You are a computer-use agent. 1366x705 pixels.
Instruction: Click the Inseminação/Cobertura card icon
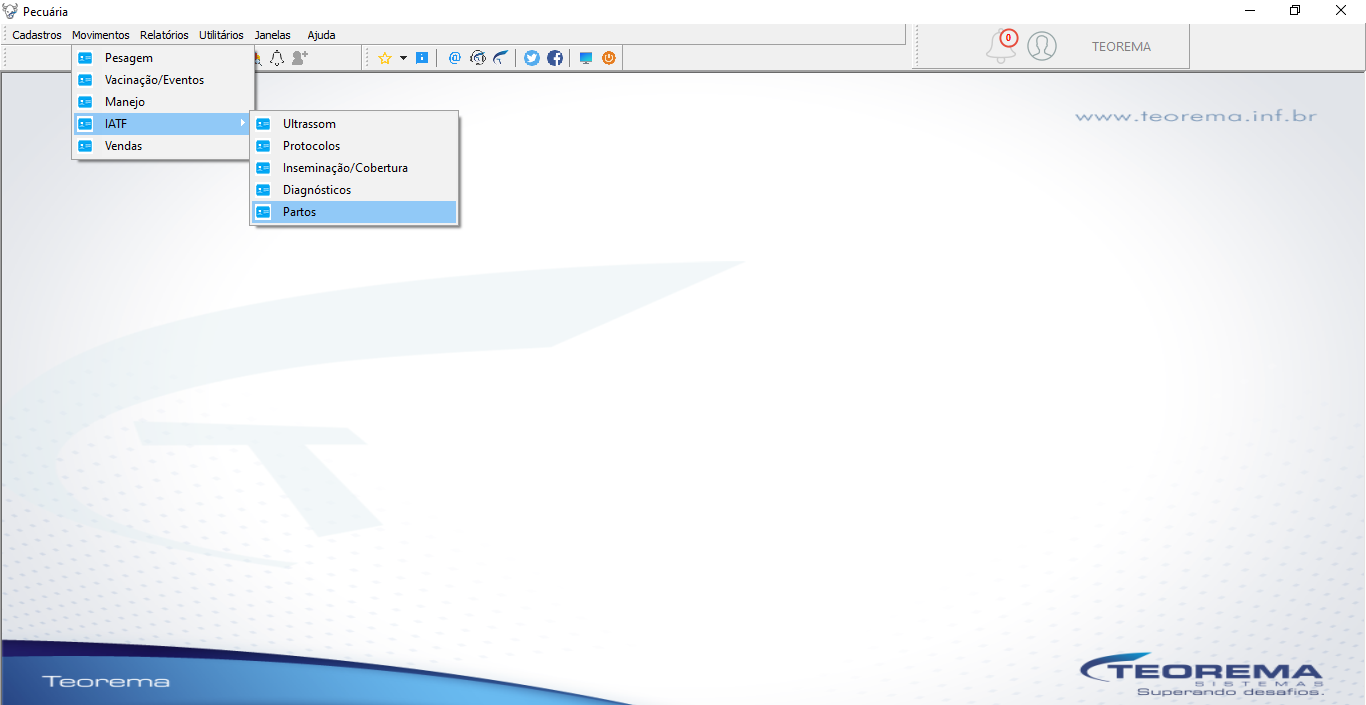[x=263, y=168]
